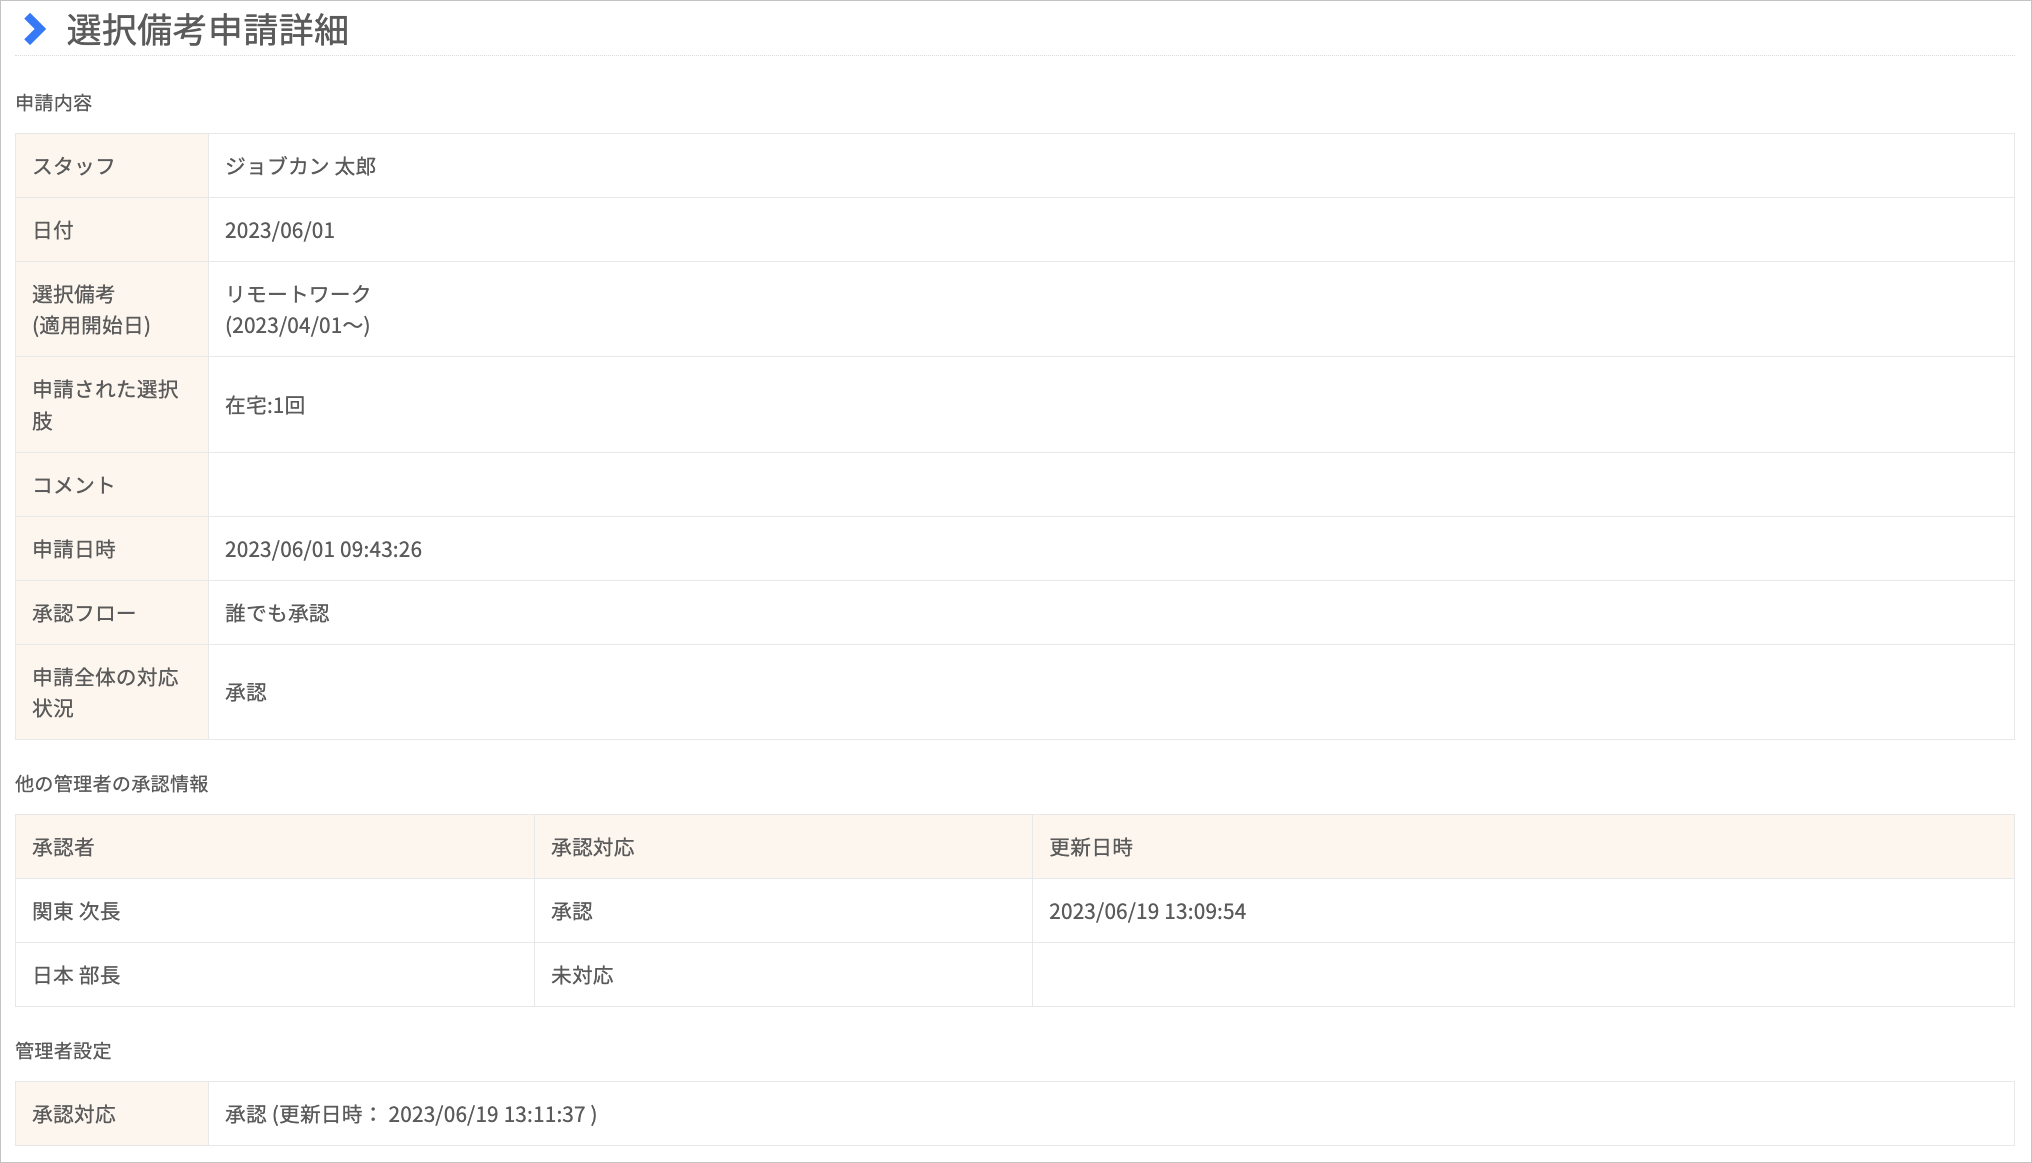
Task: Click the 更新日時 column header
Action: pyautogui.click(x=1090, y=847)
